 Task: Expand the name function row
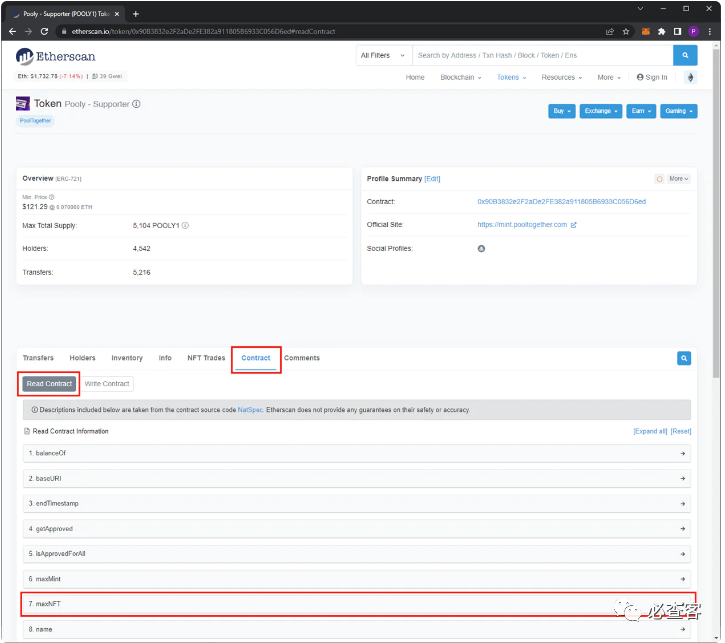point(356,629)
